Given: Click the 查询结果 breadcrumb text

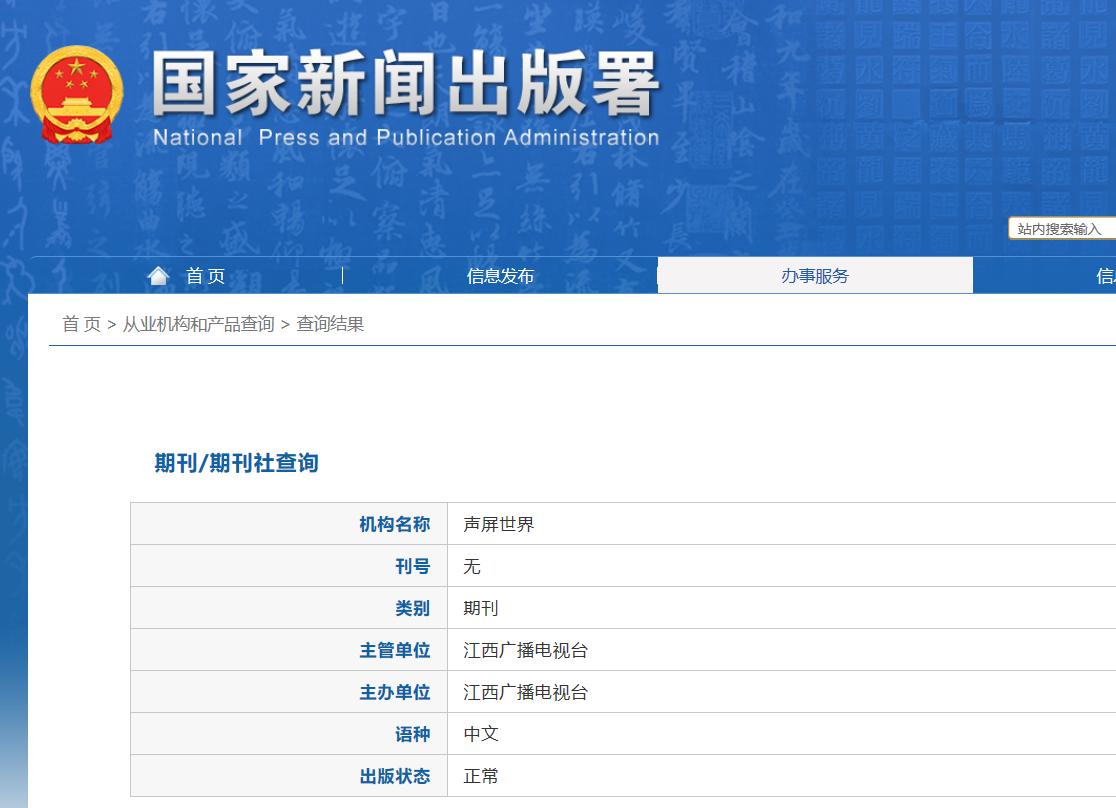Looking at the screenshot, I should (x=330, y=324).
